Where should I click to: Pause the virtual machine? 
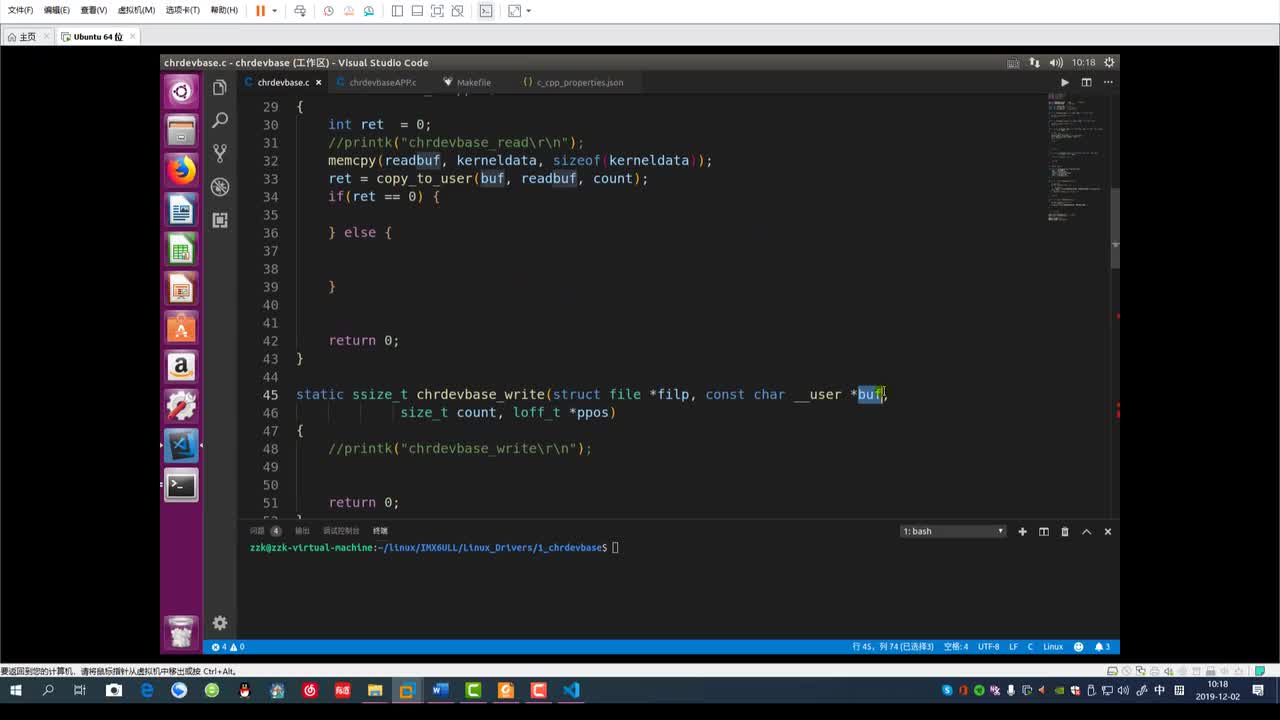[x=260, y=11]
